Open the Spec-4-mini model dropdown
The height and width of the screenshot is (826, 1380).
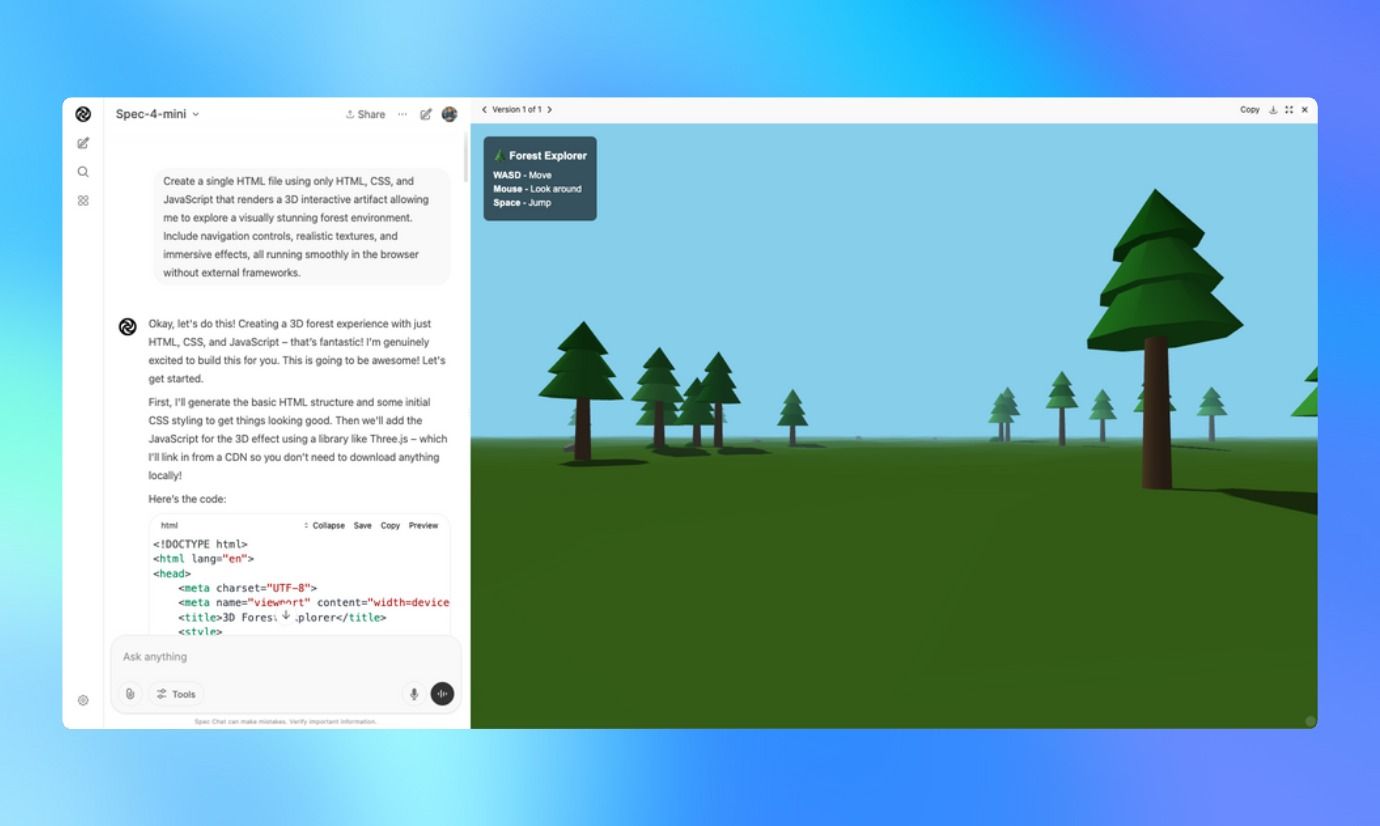point(157,114)
